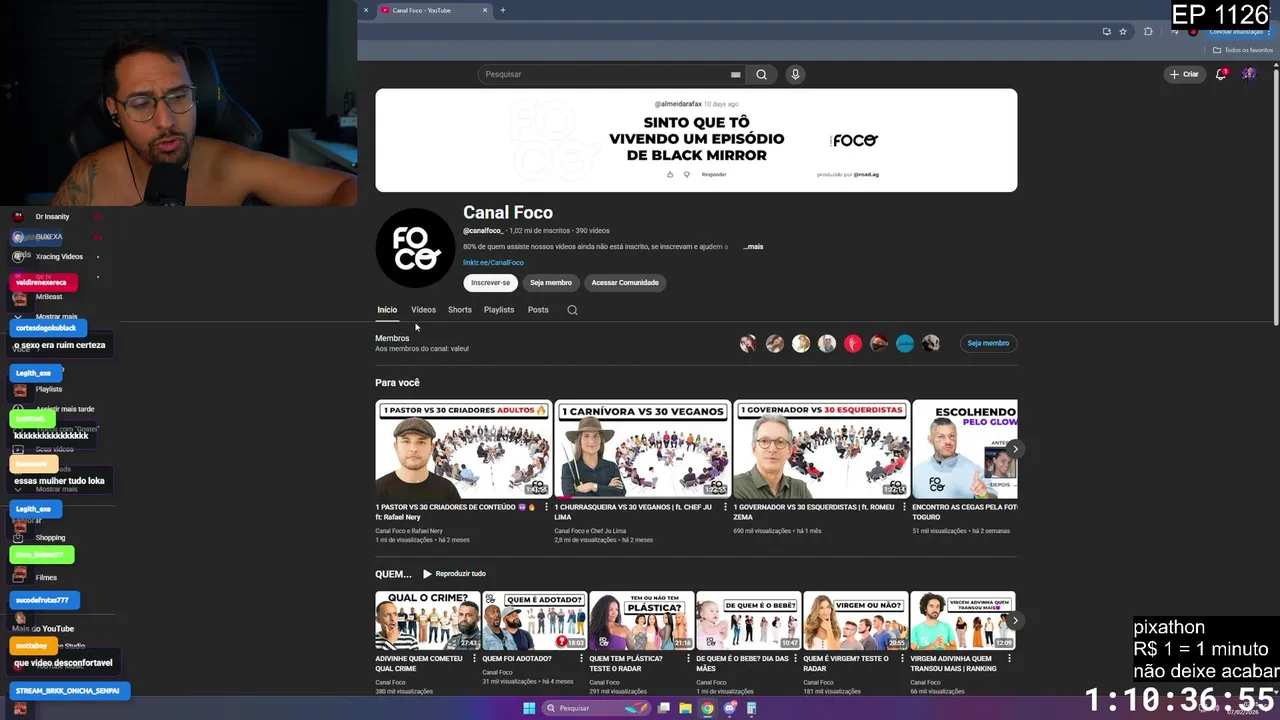Image resolution: width=1280 pixels, height=720 pixels.
Task: Click the Criar create button
Action: pyautogui.click(x=1184, y=74)
